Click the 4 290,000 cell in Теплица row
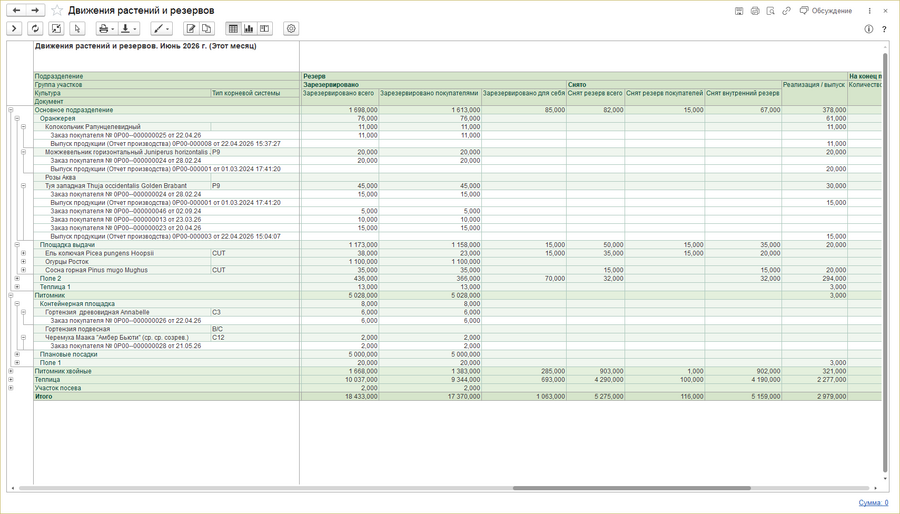The width and height of the screenshot is (900, 514). [x=596, y=380]
